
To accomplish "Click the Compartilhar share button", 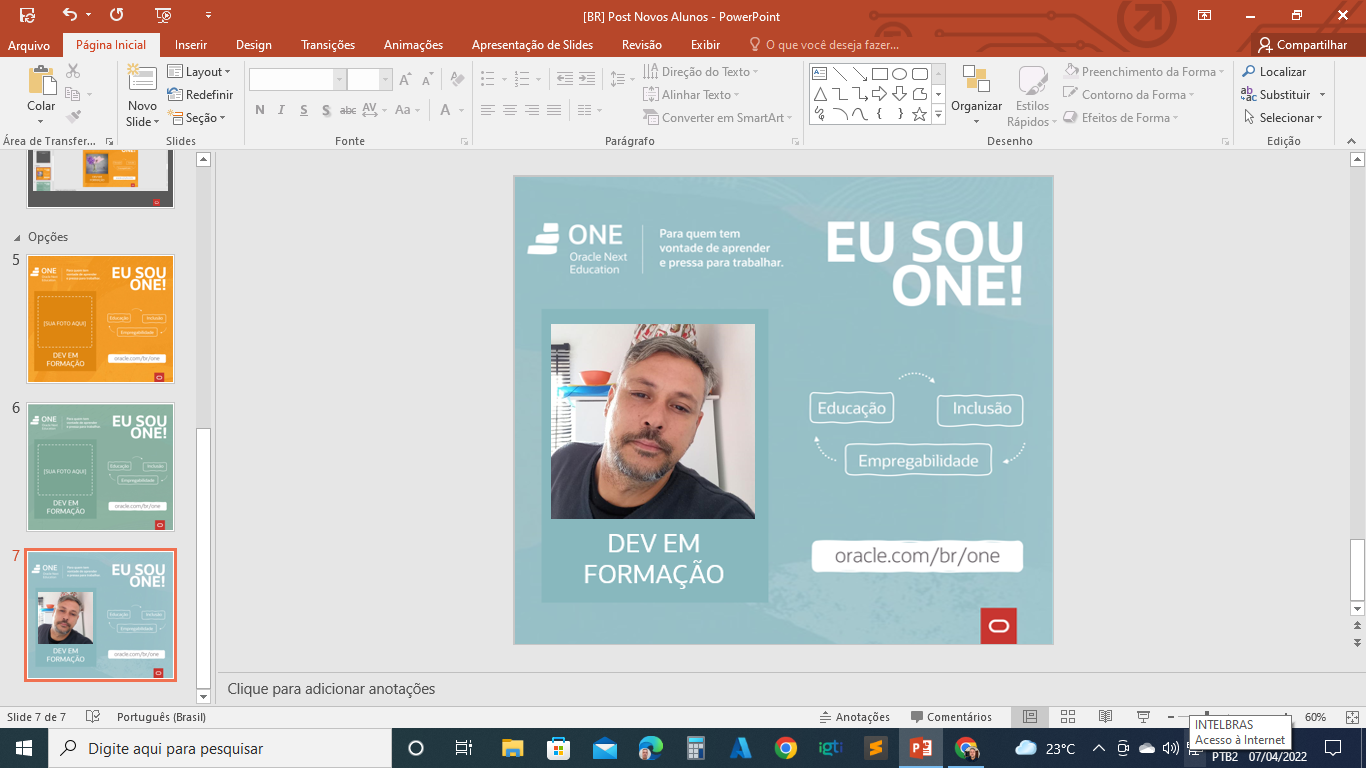I will (x=1303, y=45).
